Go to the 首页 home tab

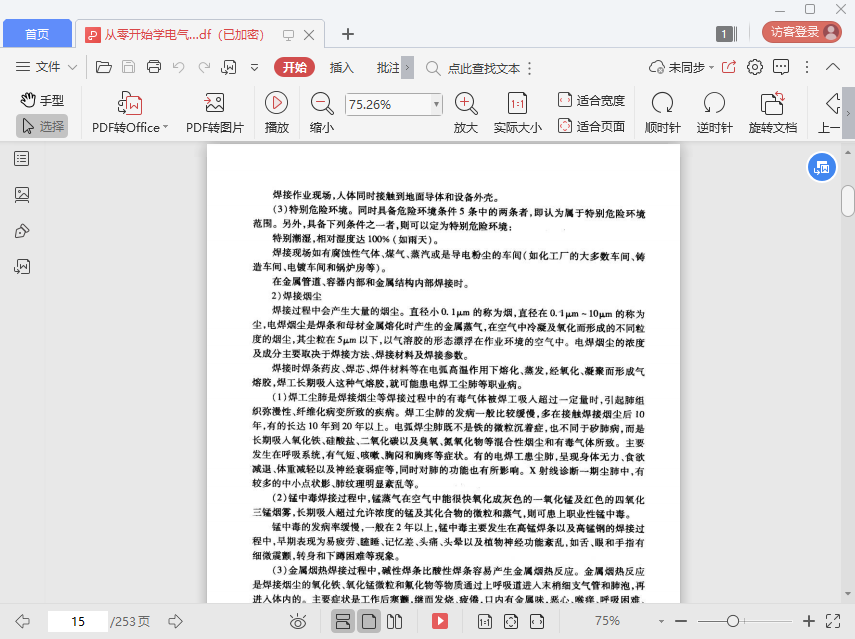click(x=37, y=34)
